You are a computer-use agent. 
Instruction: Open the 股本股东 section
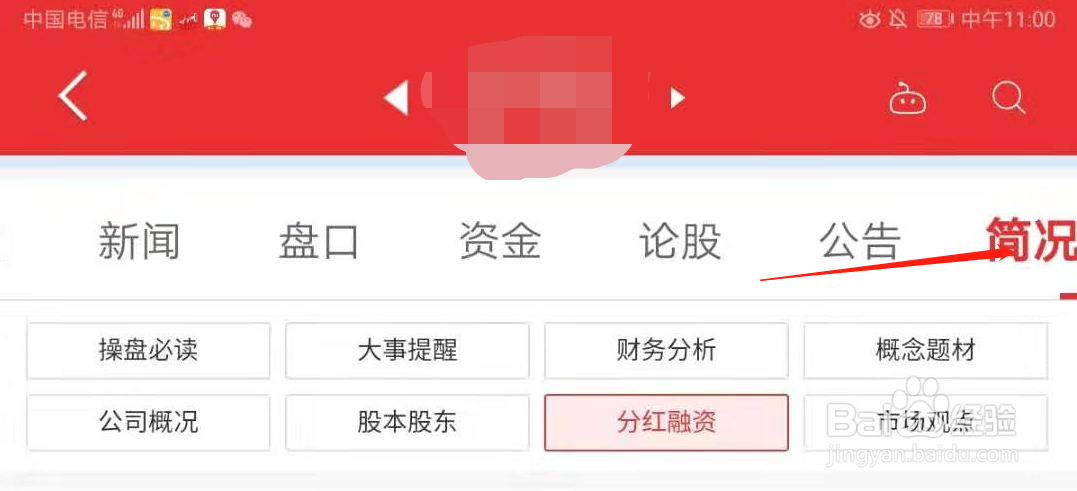(407, 422)
